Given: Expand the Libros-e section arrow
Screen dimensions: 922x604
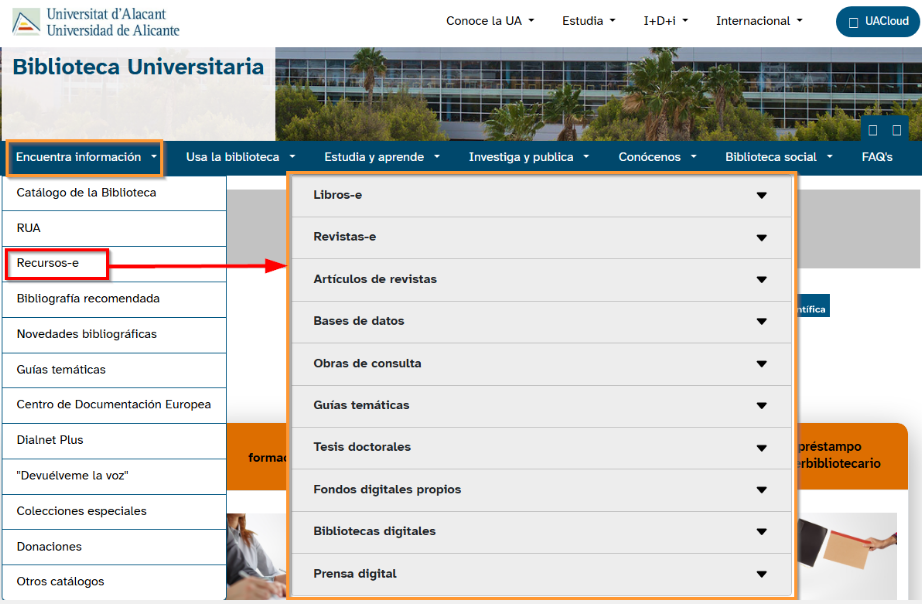Looking at the screenshot, I should click(x=761, y=195).
